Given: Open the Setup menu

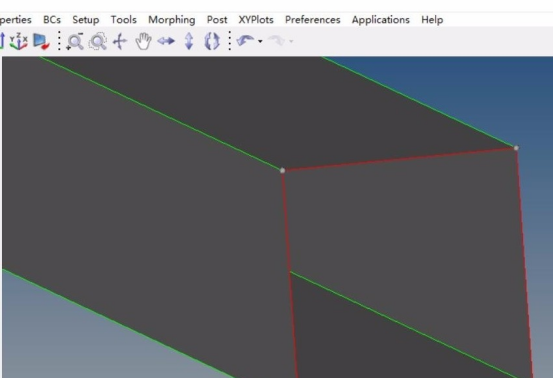Looking at the screenshot, I should tap(86, 20).
